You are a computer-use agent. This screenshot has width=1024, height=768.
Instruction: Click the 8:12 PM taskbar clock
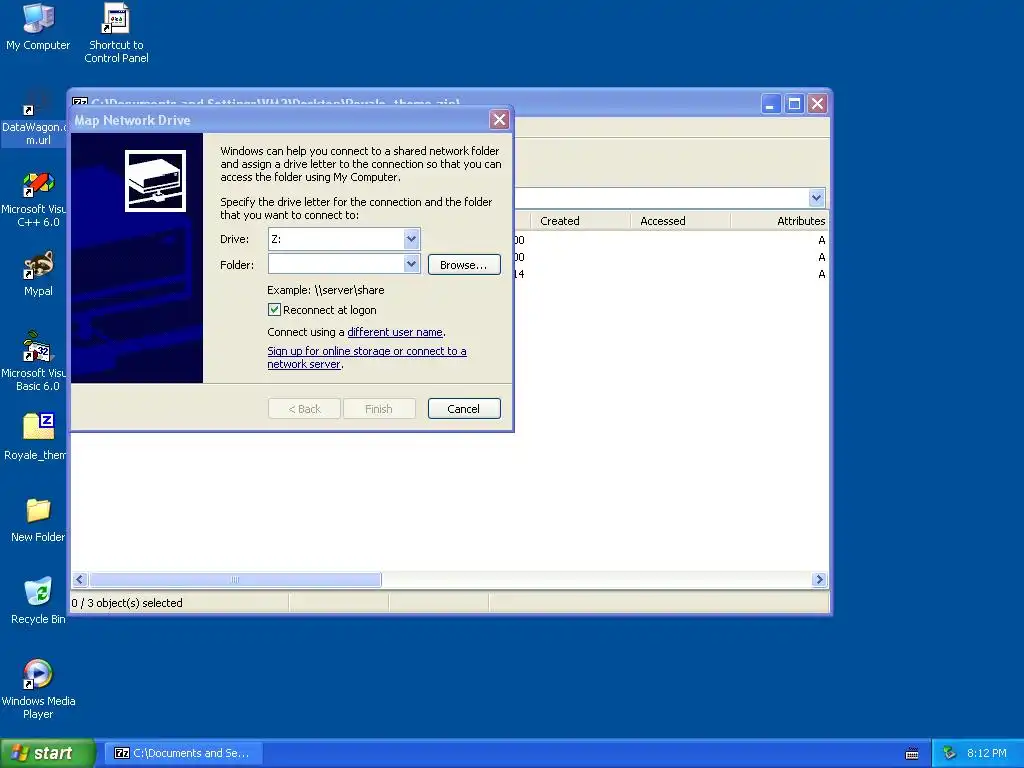click(986, 753)
